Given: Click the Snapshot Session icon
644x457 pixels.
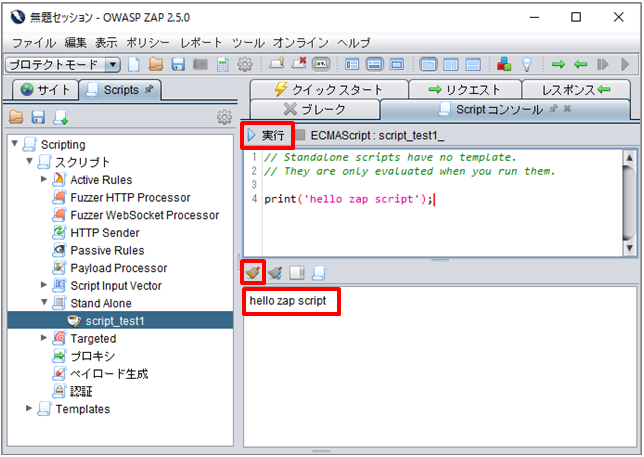Looking at the screenshot, I should [x=200, y=64].
